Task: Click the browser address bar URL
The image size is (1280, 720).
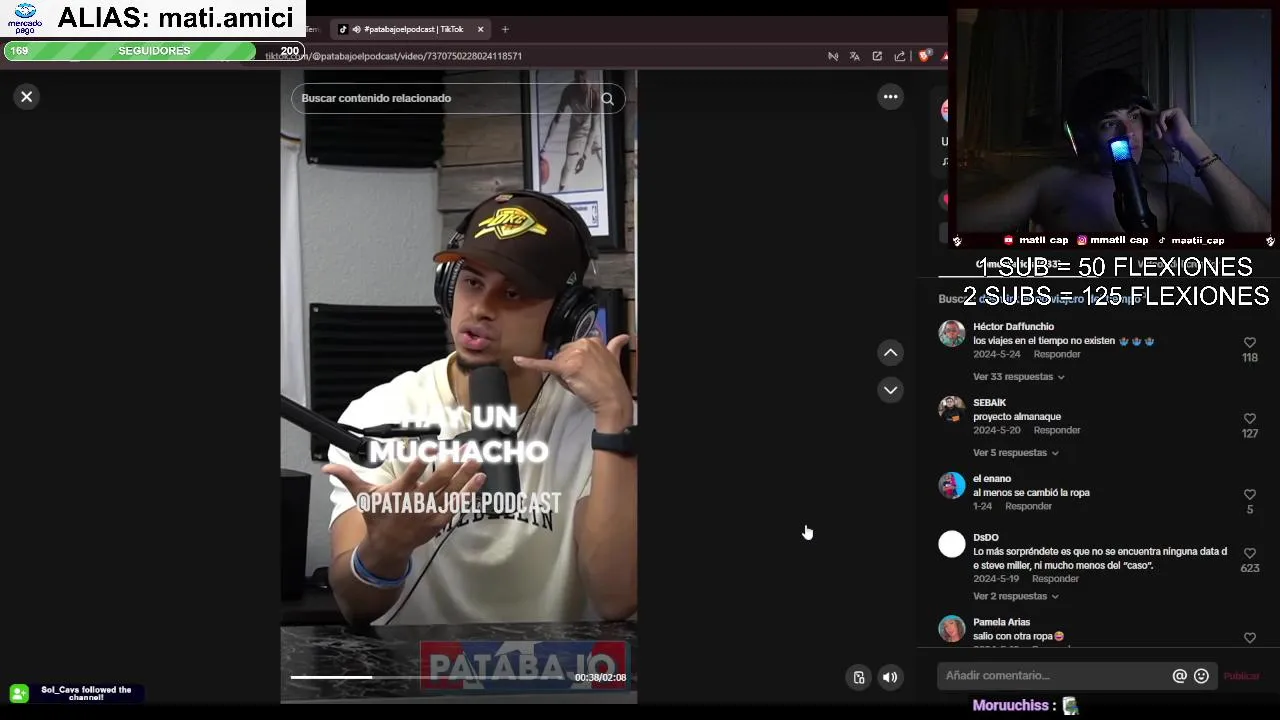Action: tap(393, 56)
